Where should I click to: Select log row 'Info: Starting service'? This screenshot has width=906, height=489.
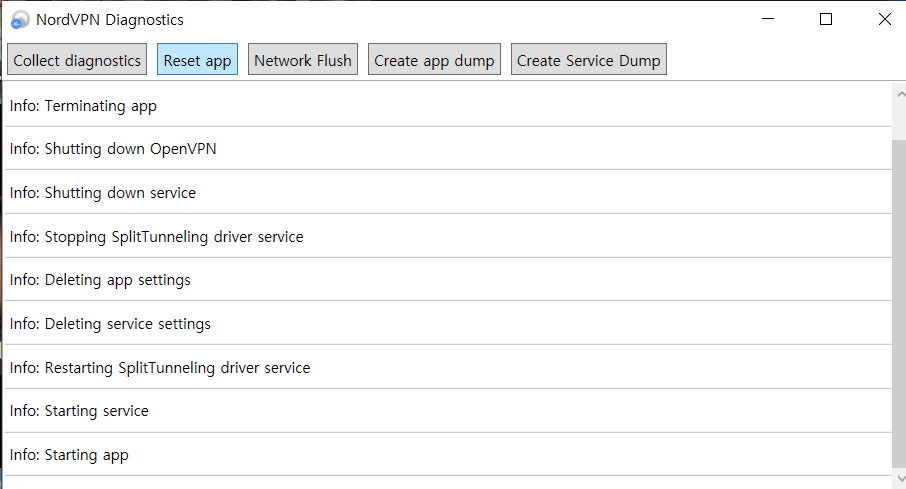tap(448, 411)
